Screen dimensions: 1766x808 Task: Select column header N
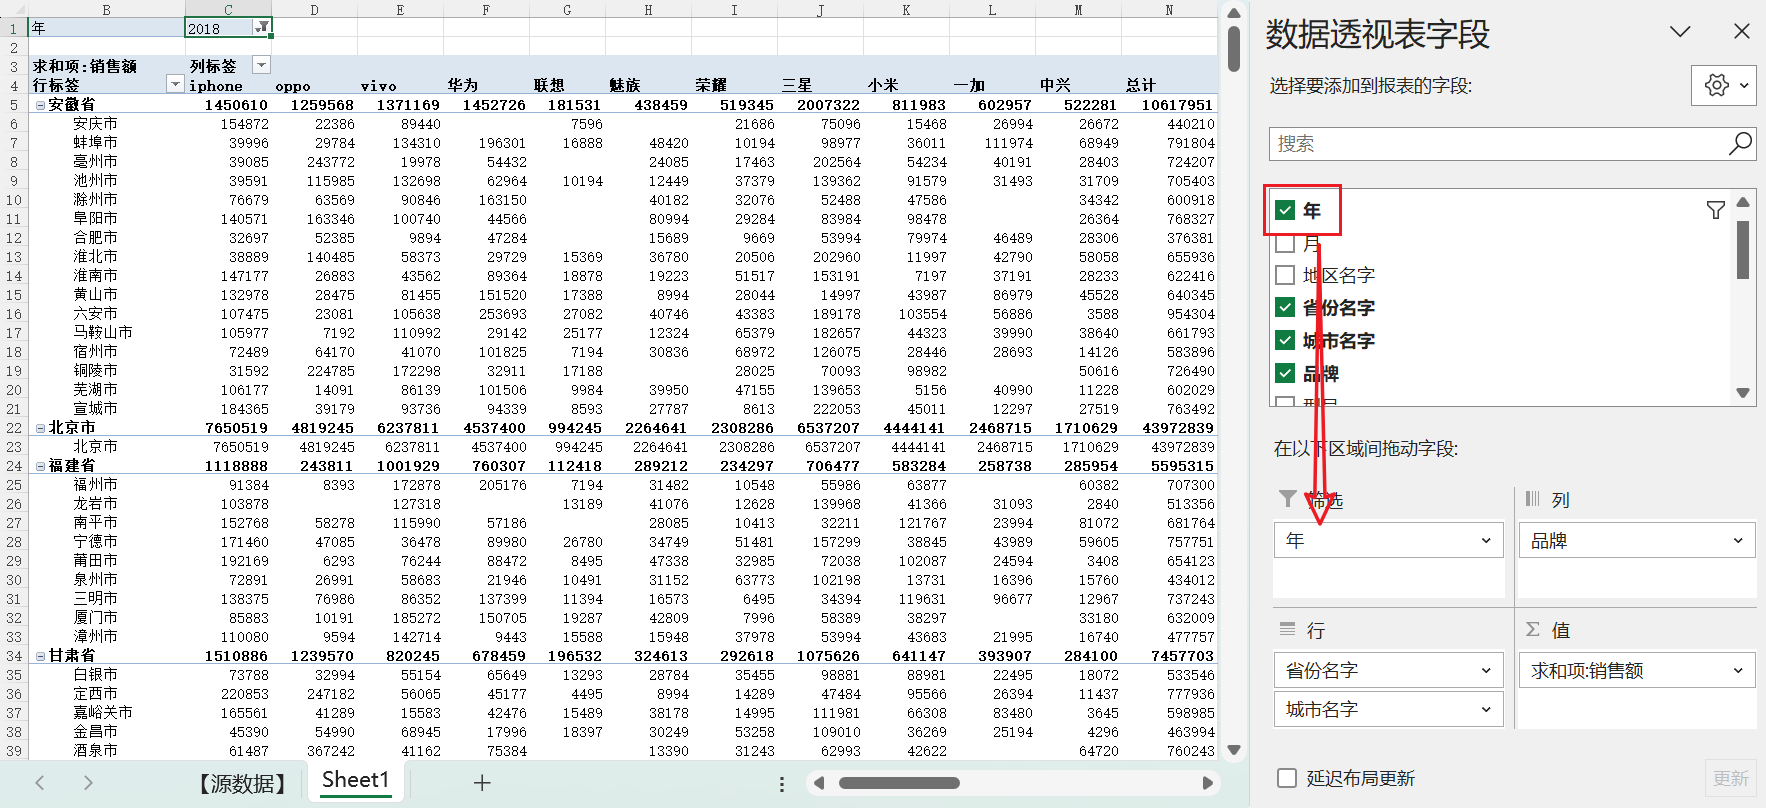click(x=1169, y=10)
